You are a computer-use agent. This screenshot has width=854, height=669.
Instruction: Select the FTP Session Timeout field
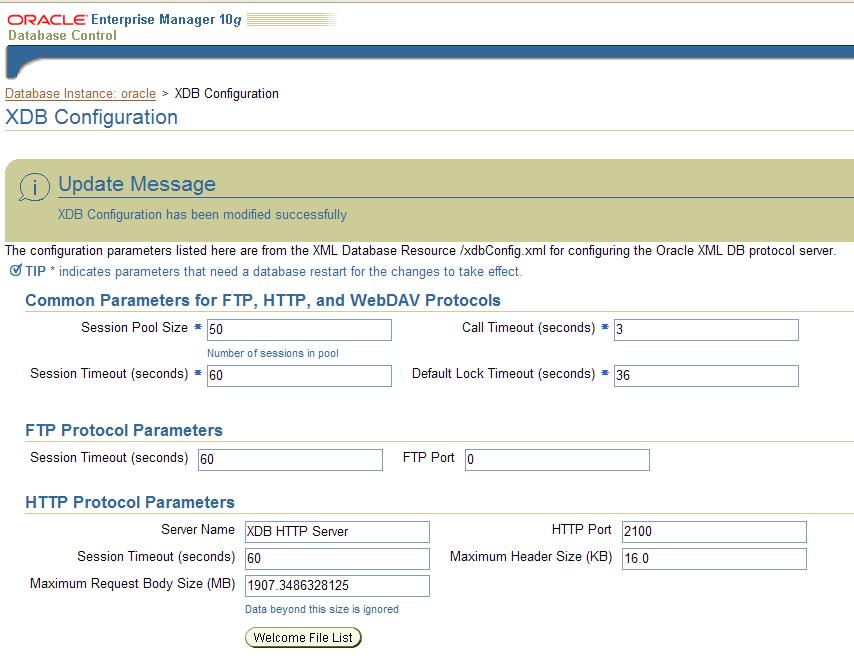click(x=290, y=459)
